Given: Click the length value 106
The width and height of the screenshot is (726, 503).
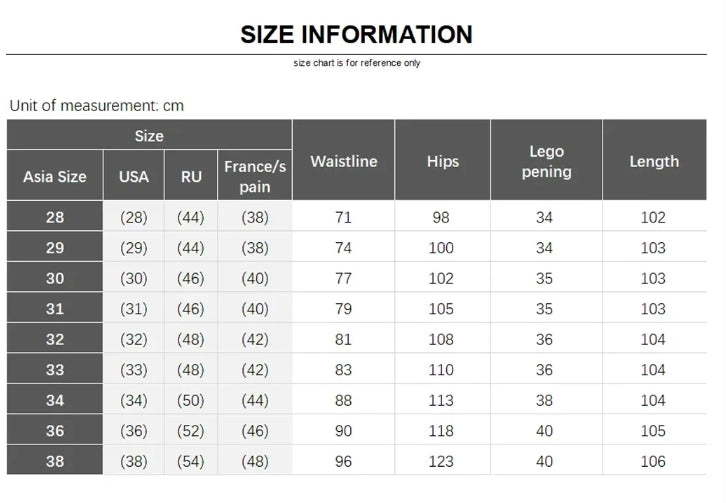Looking at the screenshot, I should 654,461.
